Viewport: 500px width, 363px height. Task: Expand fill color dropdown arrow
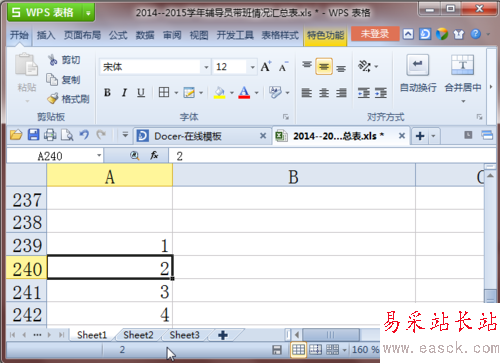click(x=231, y=93)
